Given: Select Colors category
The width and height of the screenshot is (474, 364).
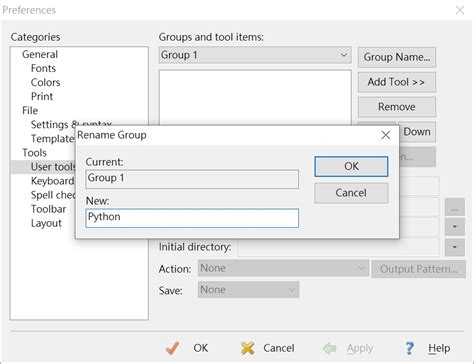Looking at the screenshot, I should tap(45, 82).
